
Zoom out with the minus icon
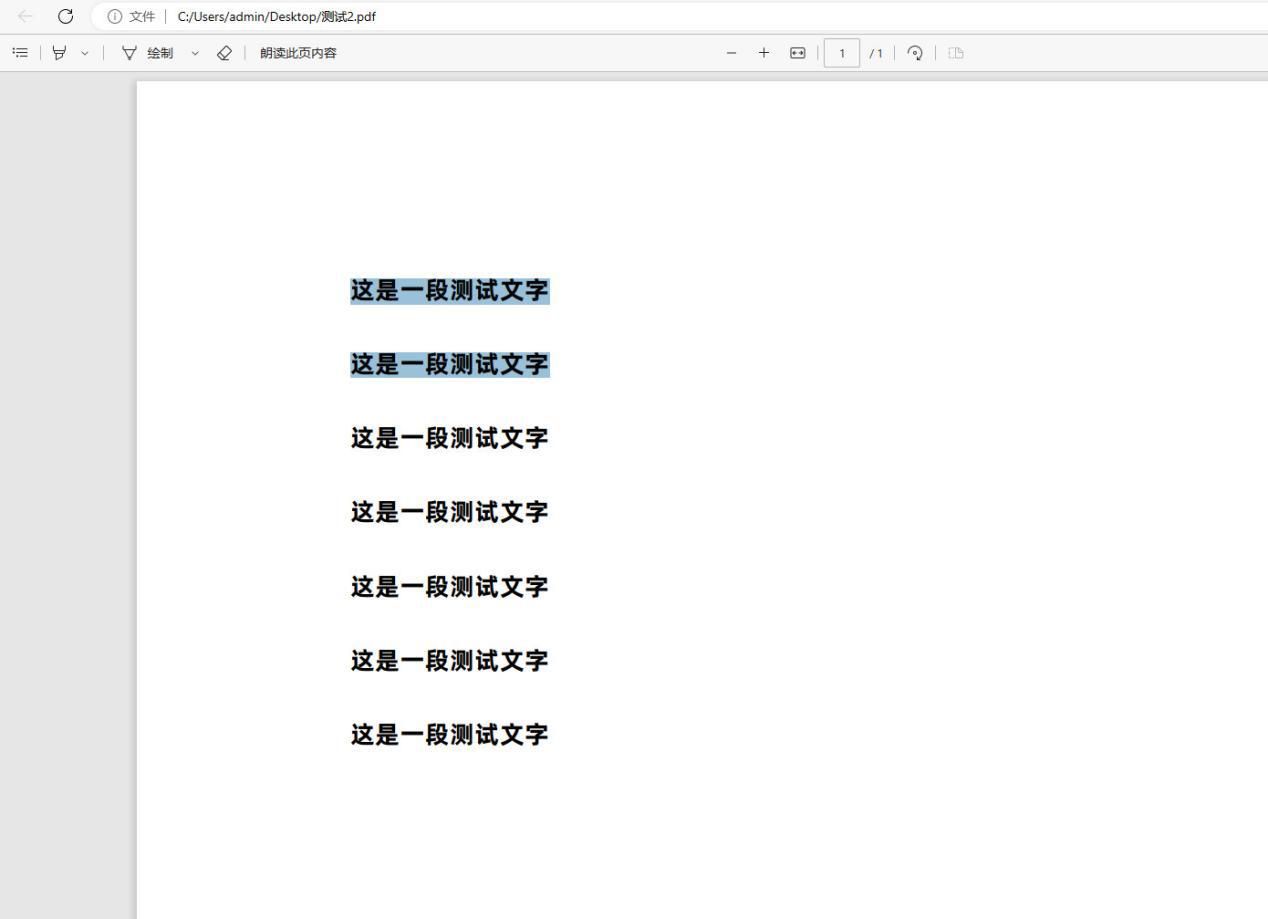coord(732,53)
